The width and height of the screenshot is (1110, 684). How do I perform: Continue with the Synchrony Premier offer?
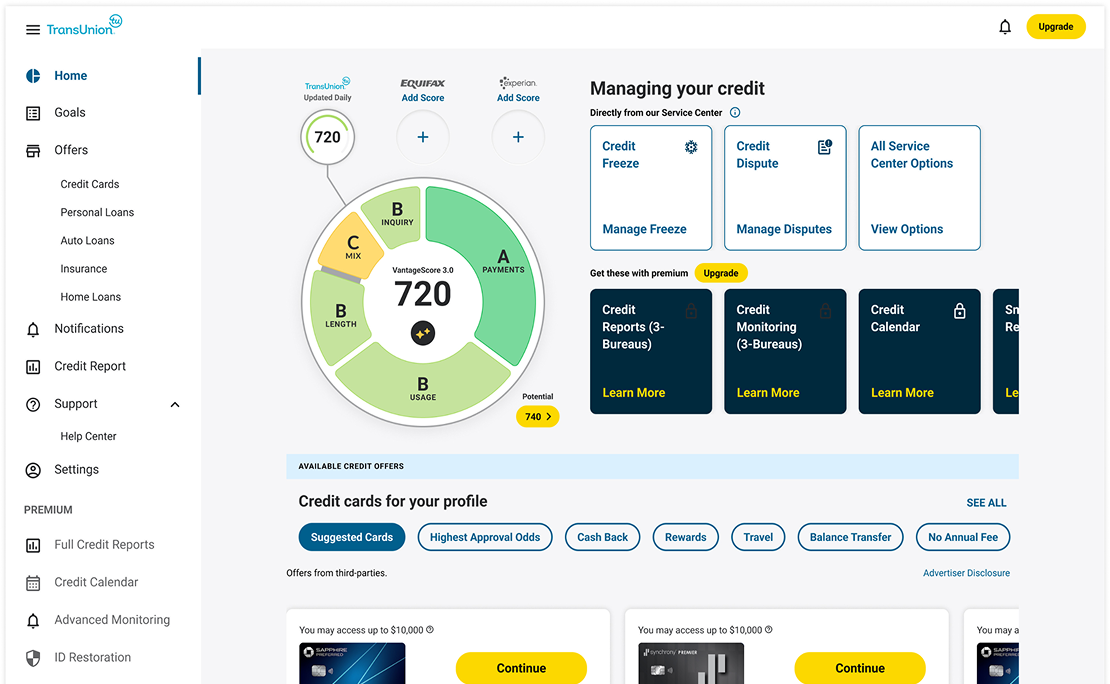tap(859, 668)
